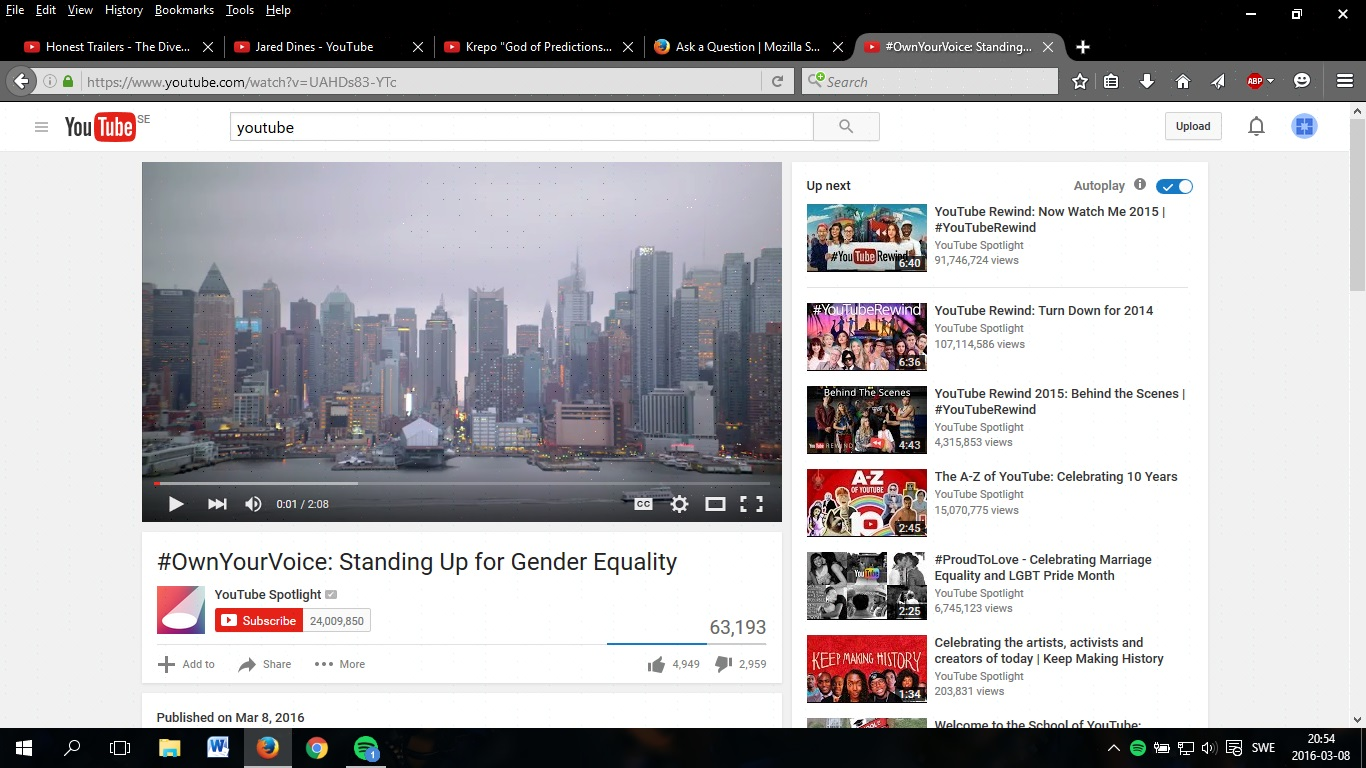Click the browser Search box
Viewport: 1366px width, 768px height.
pyautogui.click(x=930, y=82)
